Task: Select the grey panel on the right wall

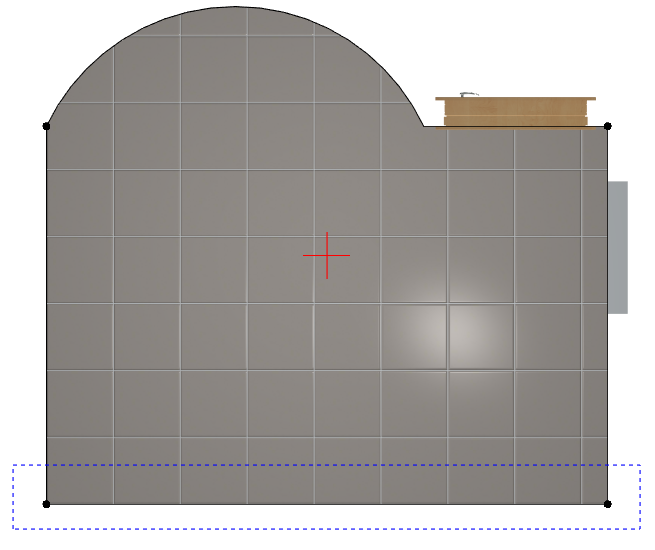Action: click(618, 247)
